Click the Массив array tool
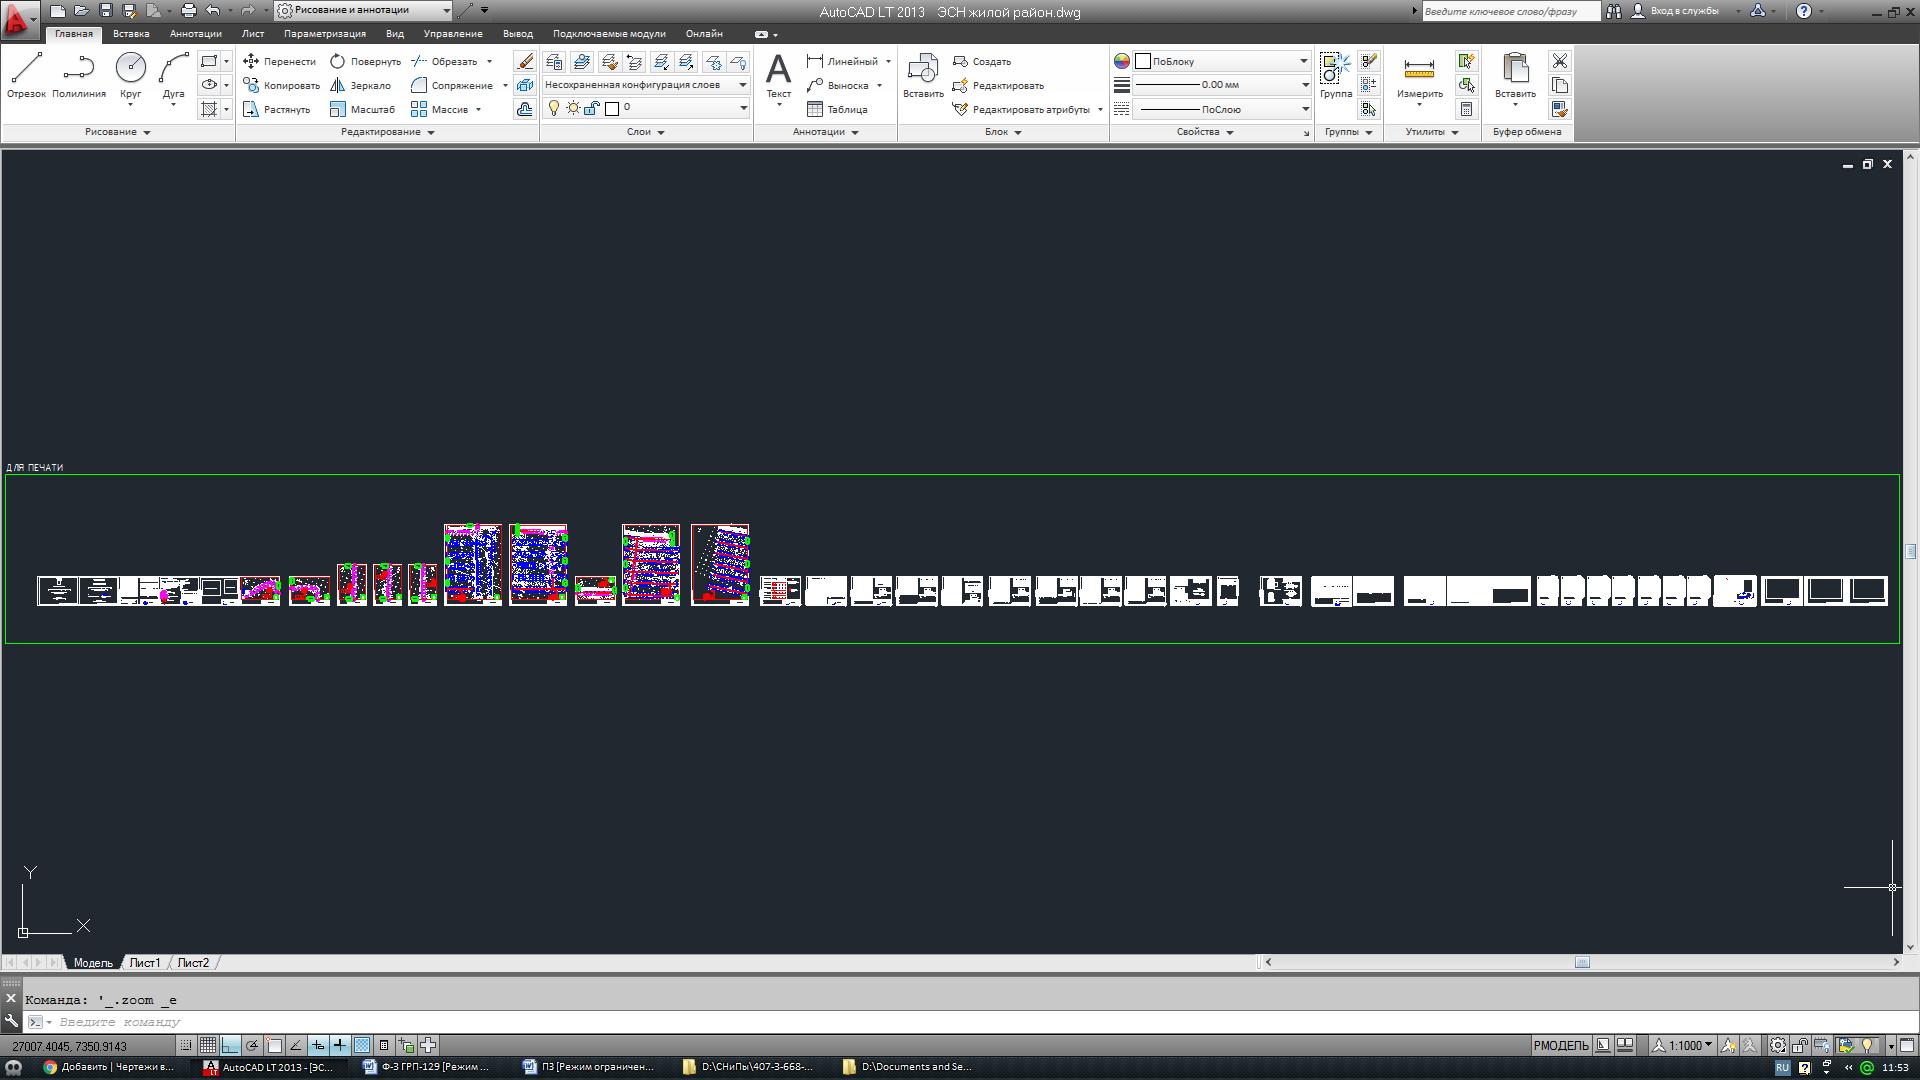Viewport: 1920px width, 1080px height. coord(440,109)
